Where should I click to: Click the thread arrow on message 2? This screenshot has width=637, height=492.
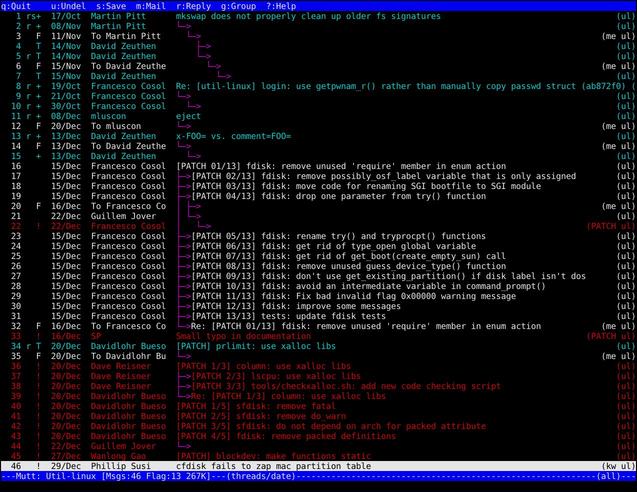[183, 26]
